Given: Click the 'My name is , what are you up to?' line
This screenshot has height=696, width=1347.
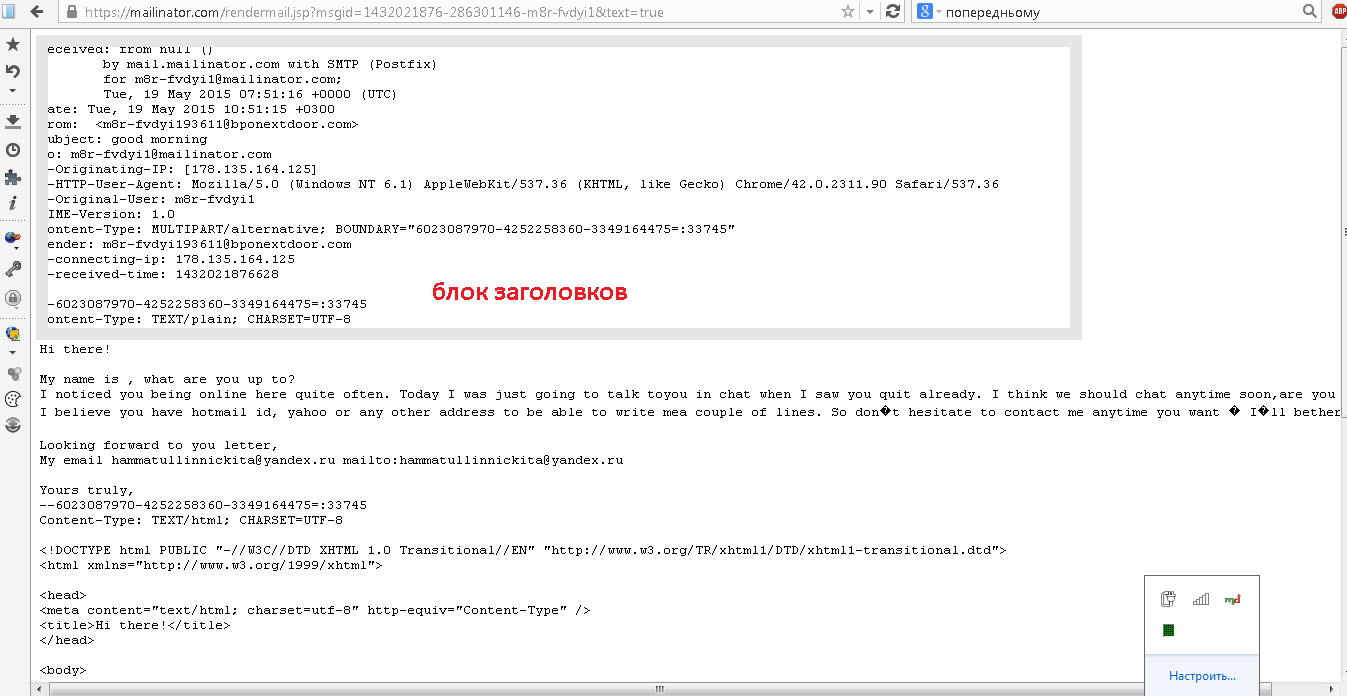Looking at the screenshot, I should click(x=167, y=379).
